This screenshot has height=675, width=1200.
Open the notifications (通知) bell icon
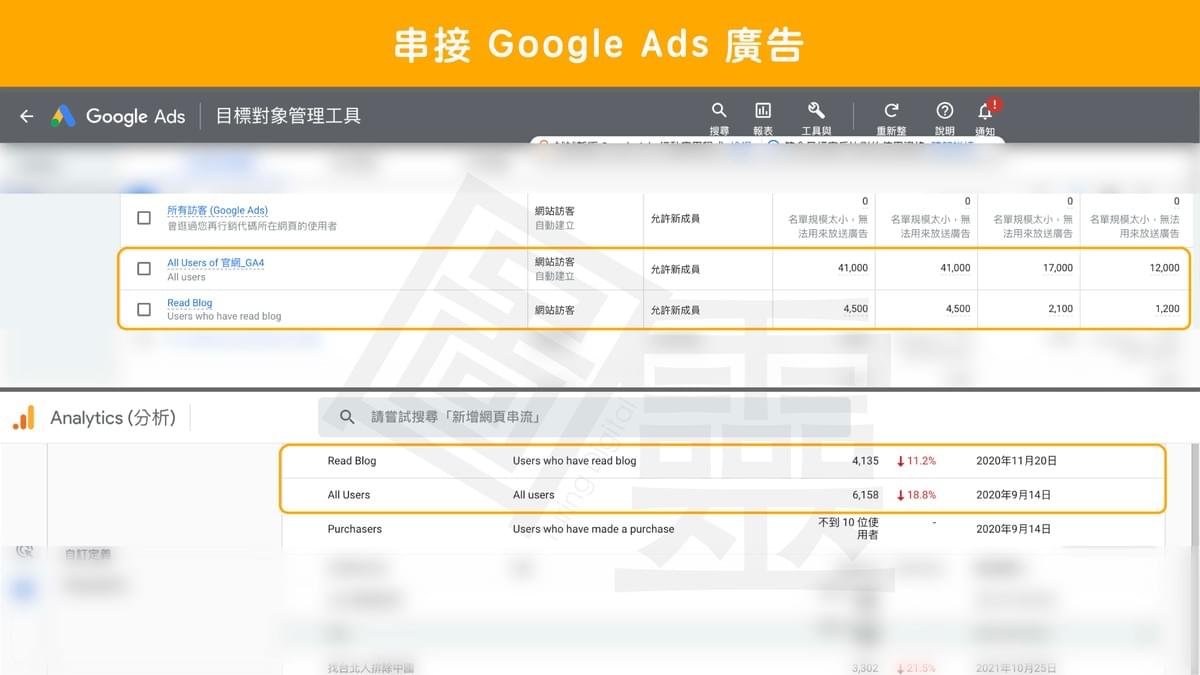click(x=986, y=110)
